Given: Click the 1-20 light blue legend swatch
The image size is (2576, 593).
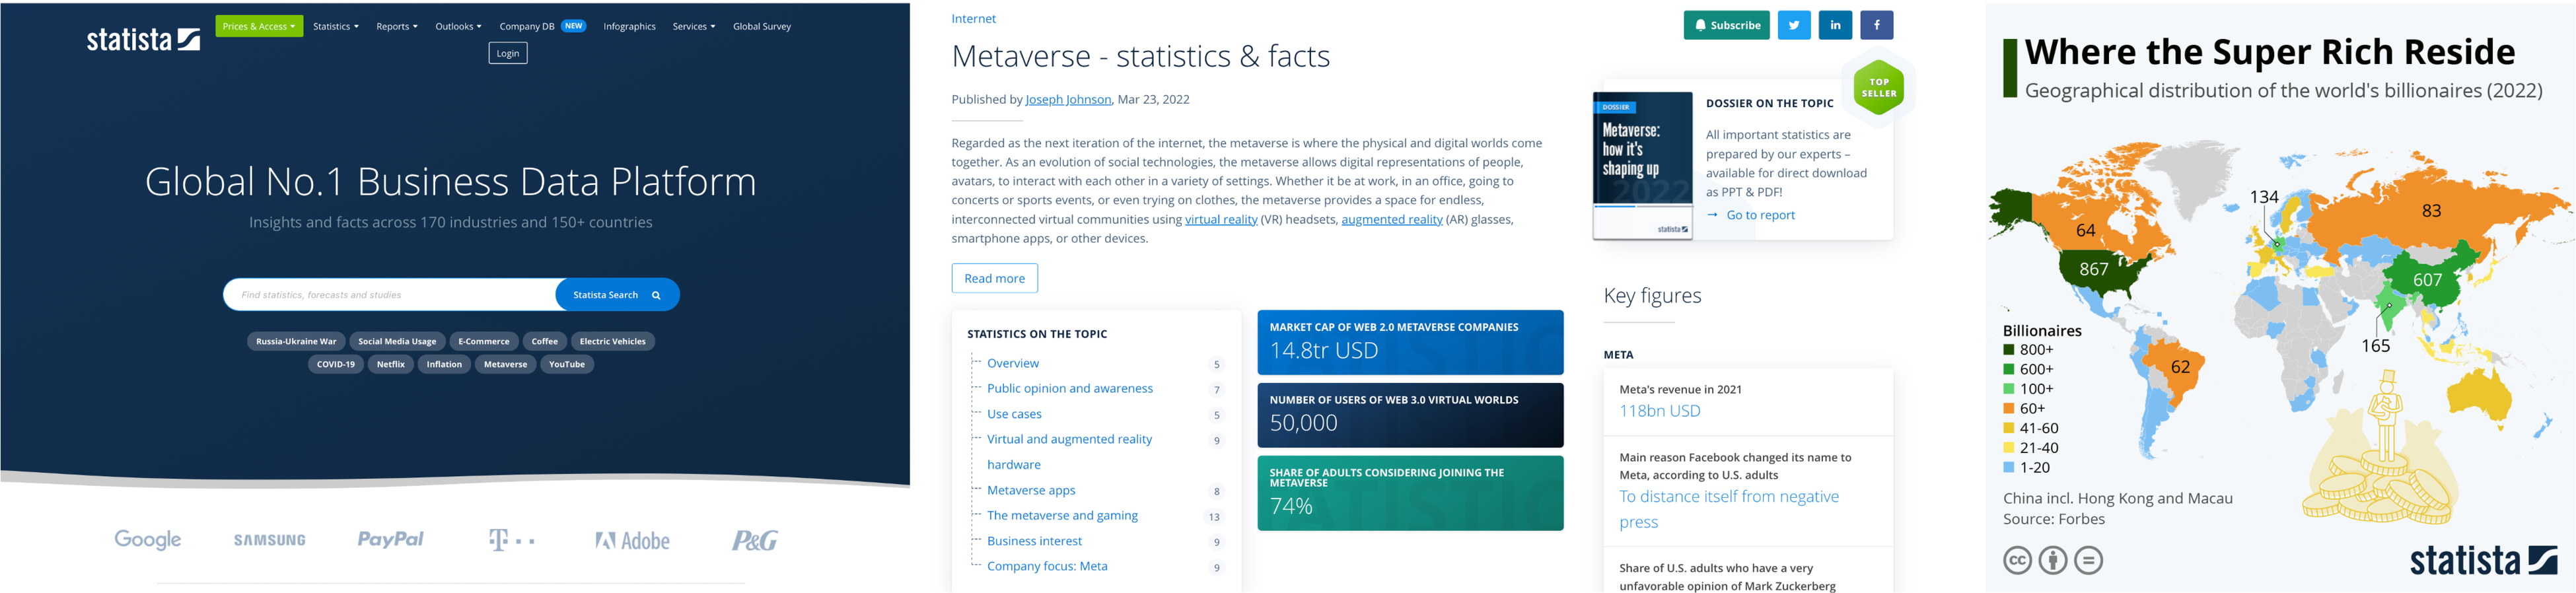Looking at the screenshot, I should click(x=2008, y=467).
